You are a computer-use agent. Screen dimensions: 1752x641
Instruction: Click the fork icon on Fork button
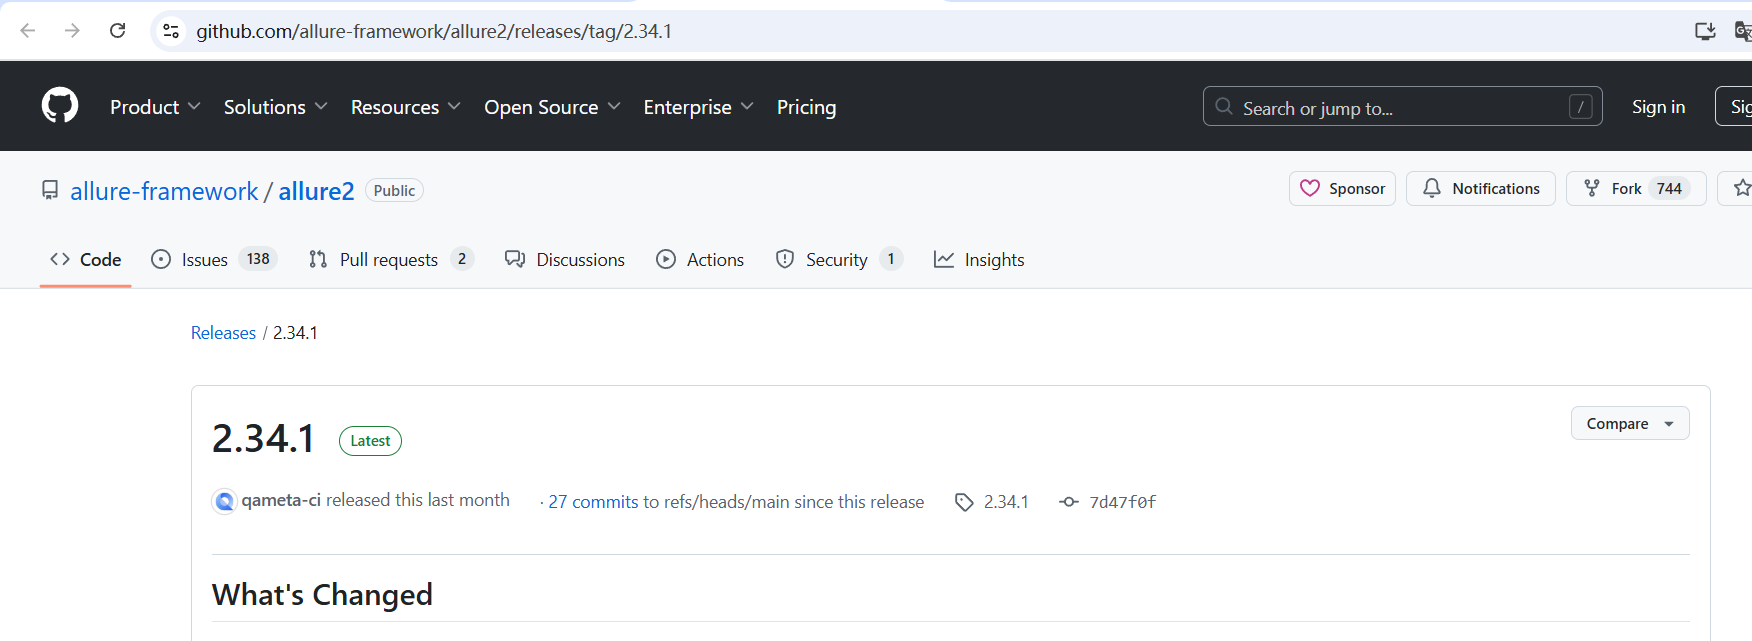[x=1592, y=188]
